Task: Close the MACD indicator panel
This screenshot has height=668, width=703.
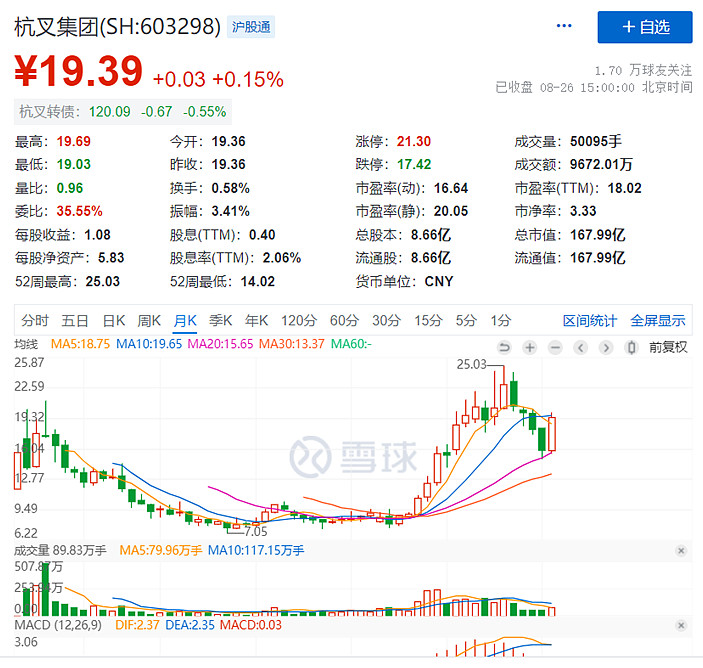Action: click(681, 625)
